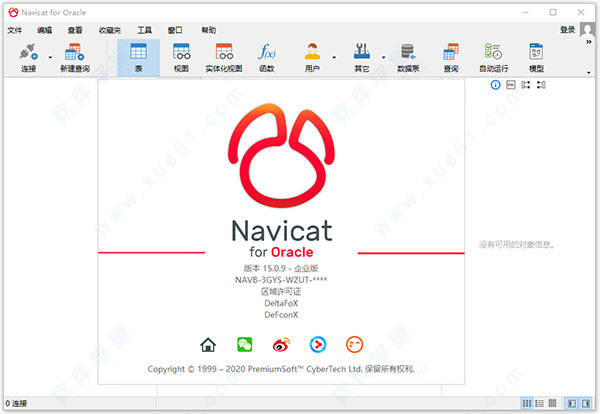Open the Edit (编辑) menu

point(44,30)
